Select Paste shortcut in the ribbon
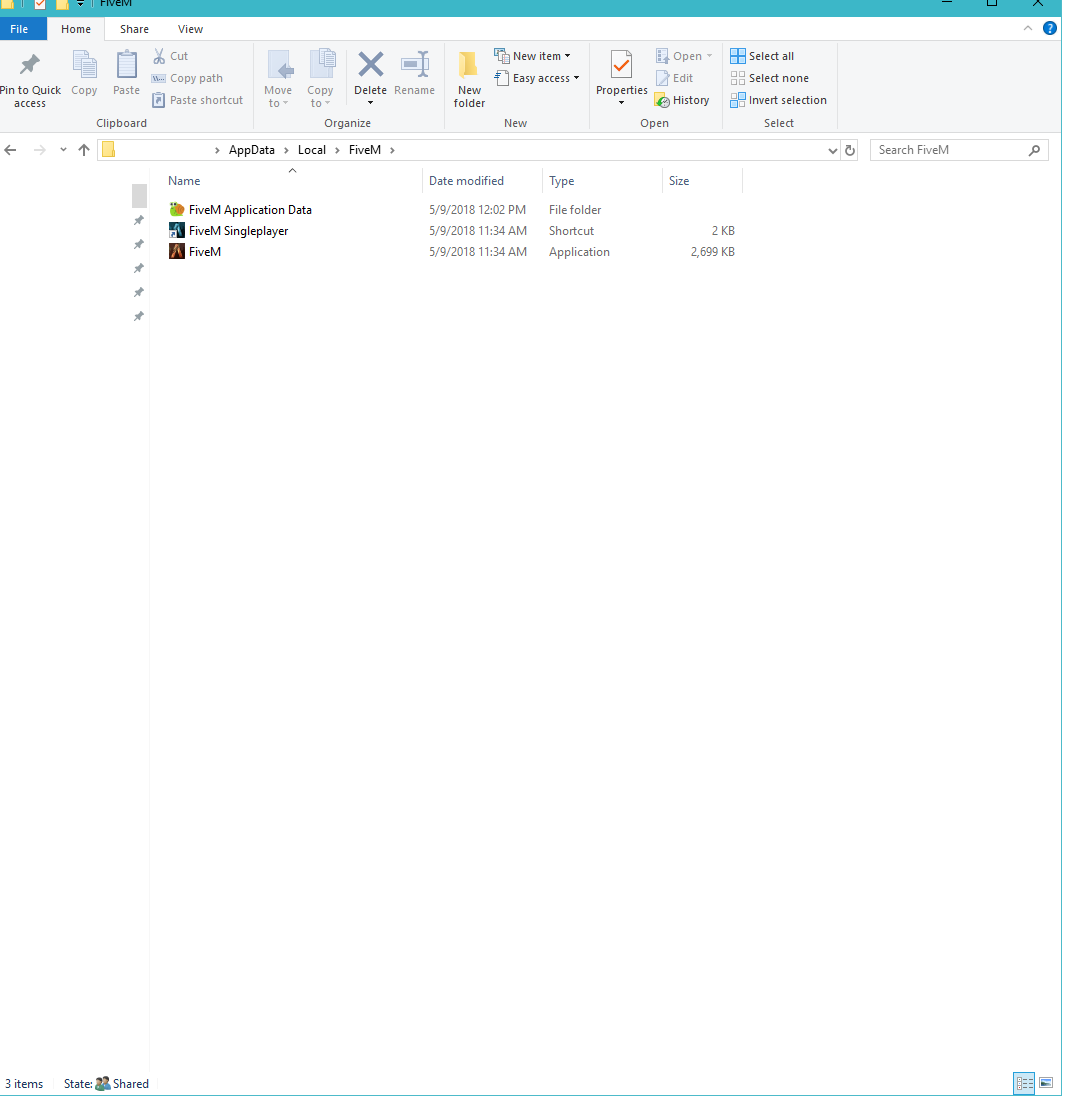Image resolution: width=1069 pixels, height=1097 pixels. [x=198, y=100]
